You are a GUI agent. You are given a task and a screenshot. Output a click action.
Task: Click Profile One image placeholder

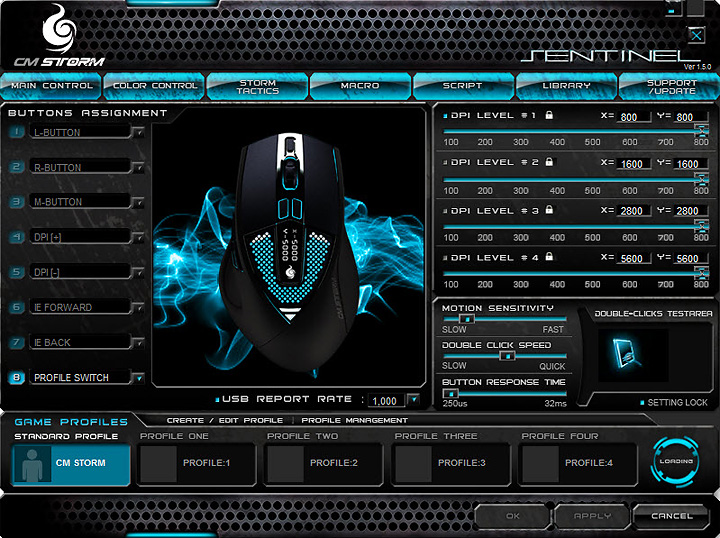158,463
